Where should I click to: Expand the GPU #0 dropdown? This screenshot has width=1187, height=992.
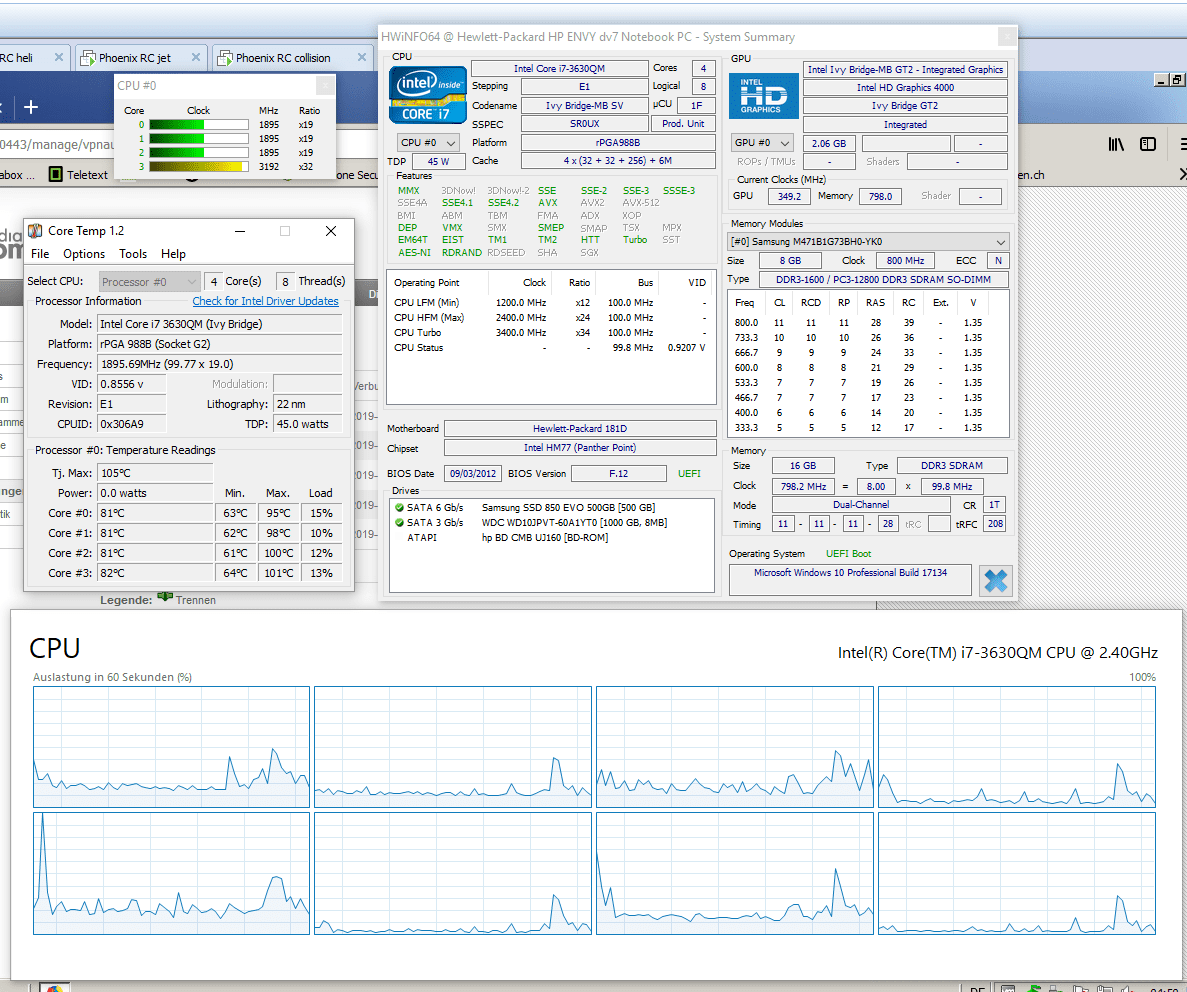pos(762,142)
